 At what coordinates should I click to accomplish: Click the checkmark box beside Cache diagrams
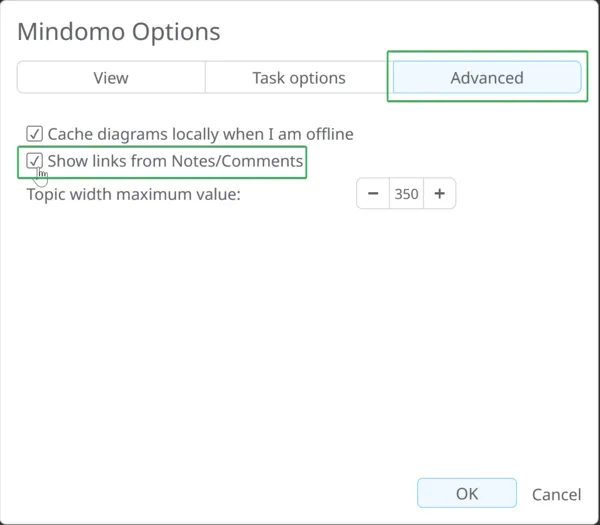coord(34,134)
